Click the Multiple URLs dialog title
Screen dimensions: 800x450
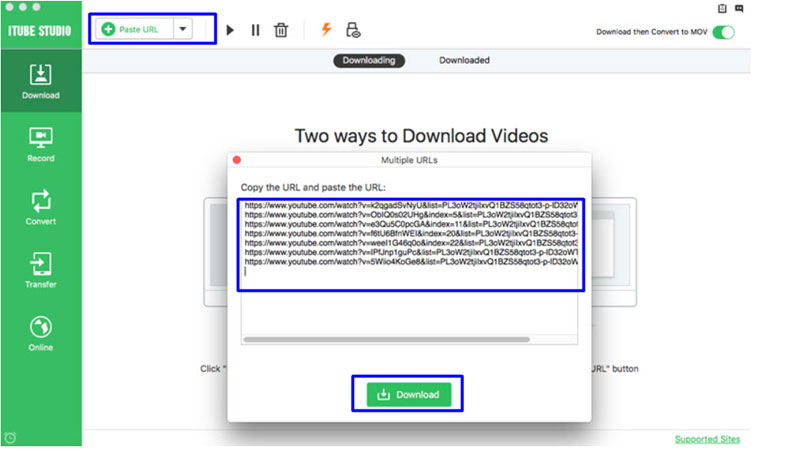(x=409, y=160)
